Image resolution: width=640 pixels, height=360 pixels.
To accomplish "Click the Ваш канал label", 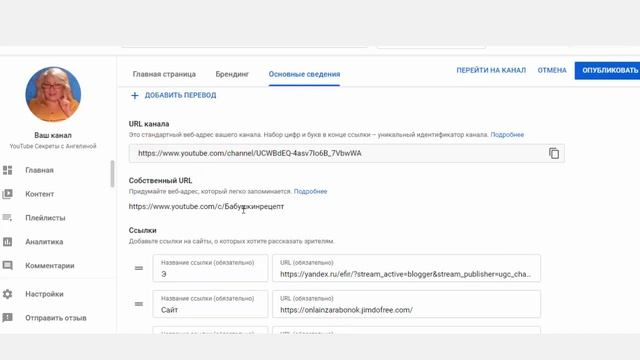I will coord(53,135).
